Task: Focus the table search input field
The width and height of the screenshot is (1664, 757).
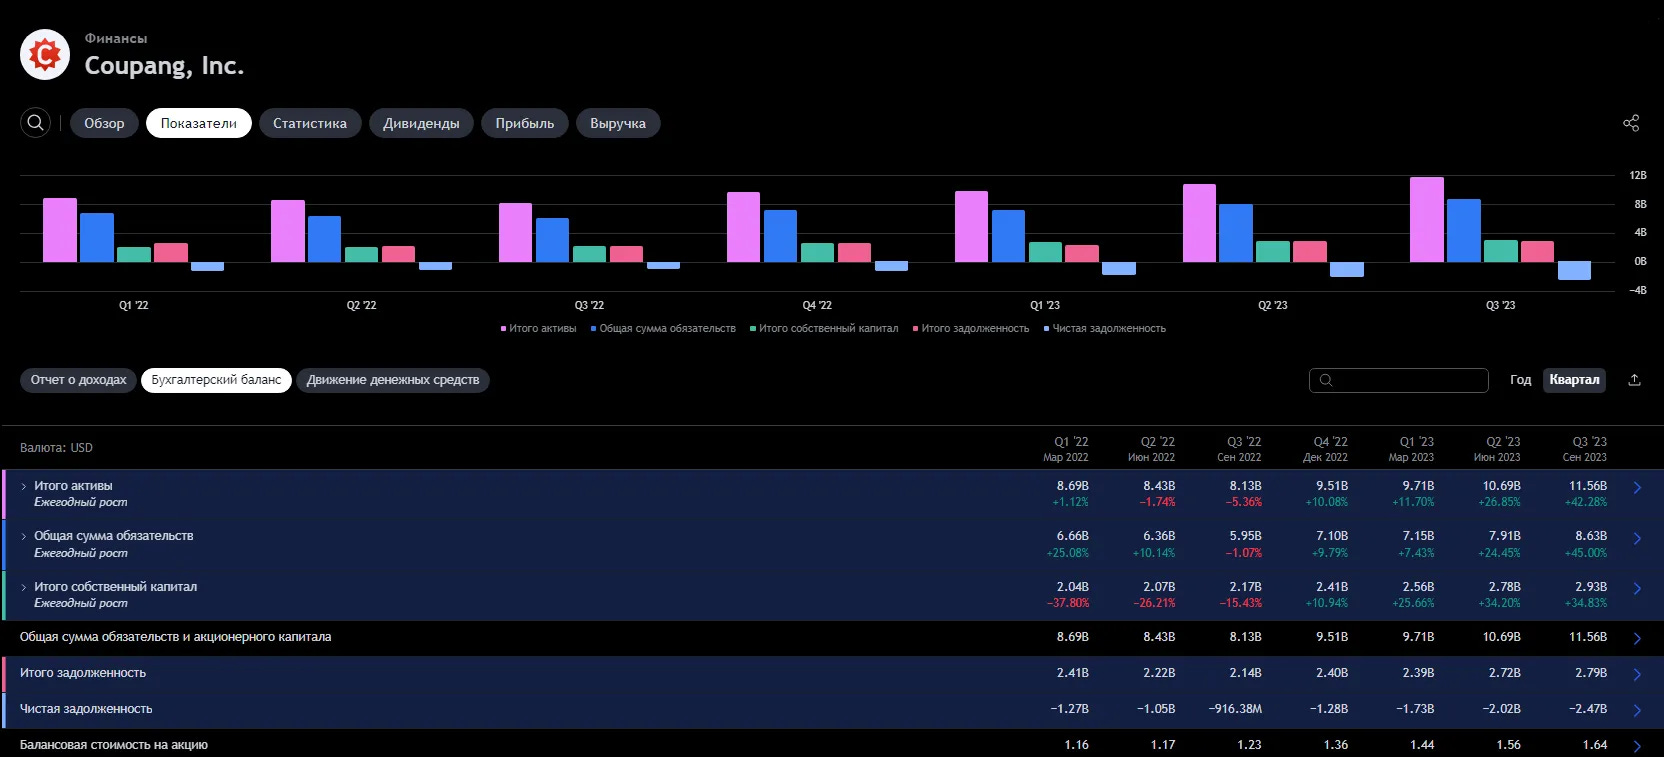Action: [1399, 380]
